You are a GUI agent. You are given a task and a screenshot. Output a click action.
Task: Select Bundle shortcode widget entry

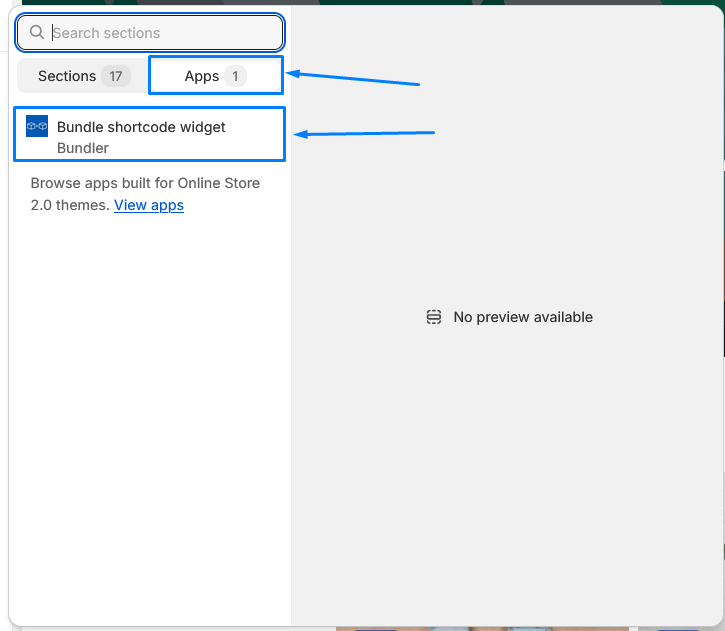149,135
